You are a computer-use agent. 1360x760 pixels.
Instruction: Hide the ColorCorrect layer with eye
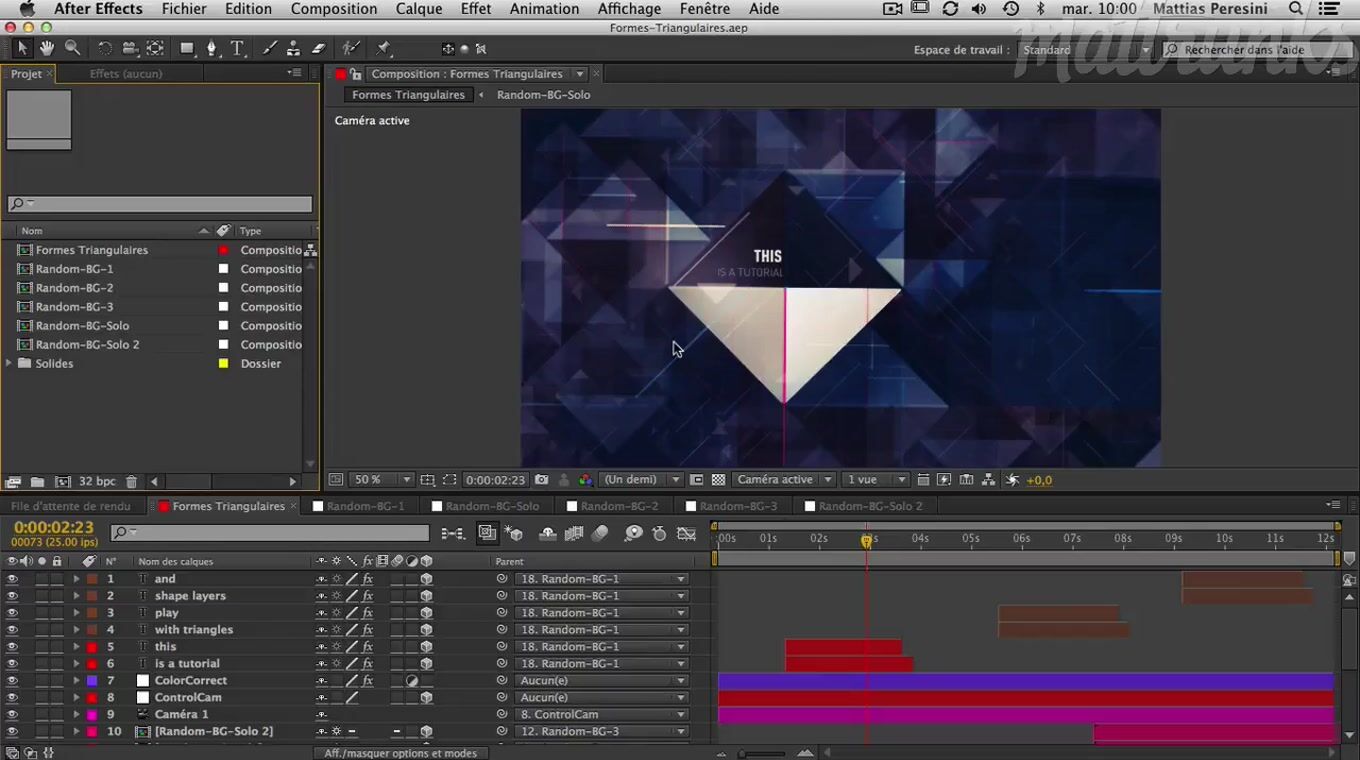tap(12, 681)
